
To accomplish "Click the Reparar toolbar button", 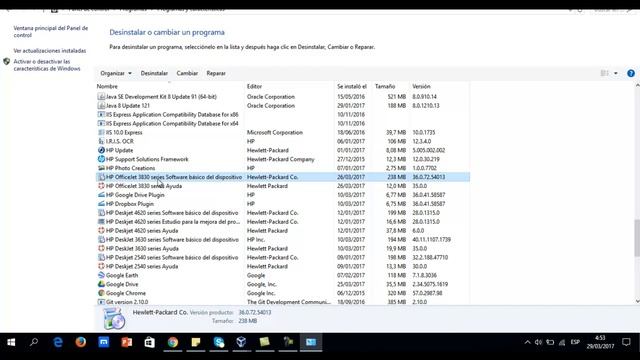I will [216, 73].
